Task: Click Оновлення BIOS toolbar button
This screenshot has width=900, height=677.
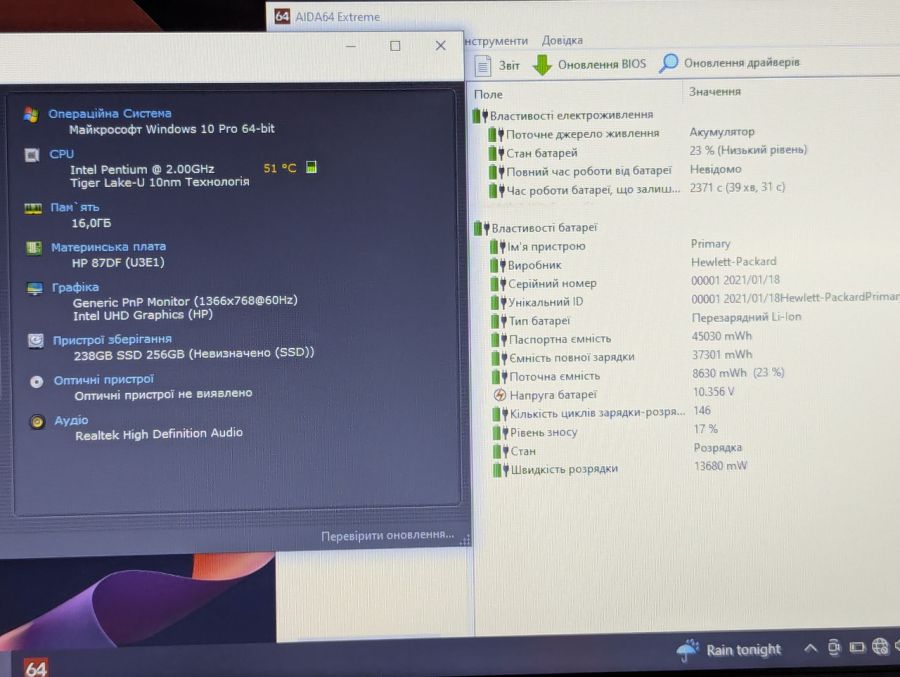Action: 589,64
